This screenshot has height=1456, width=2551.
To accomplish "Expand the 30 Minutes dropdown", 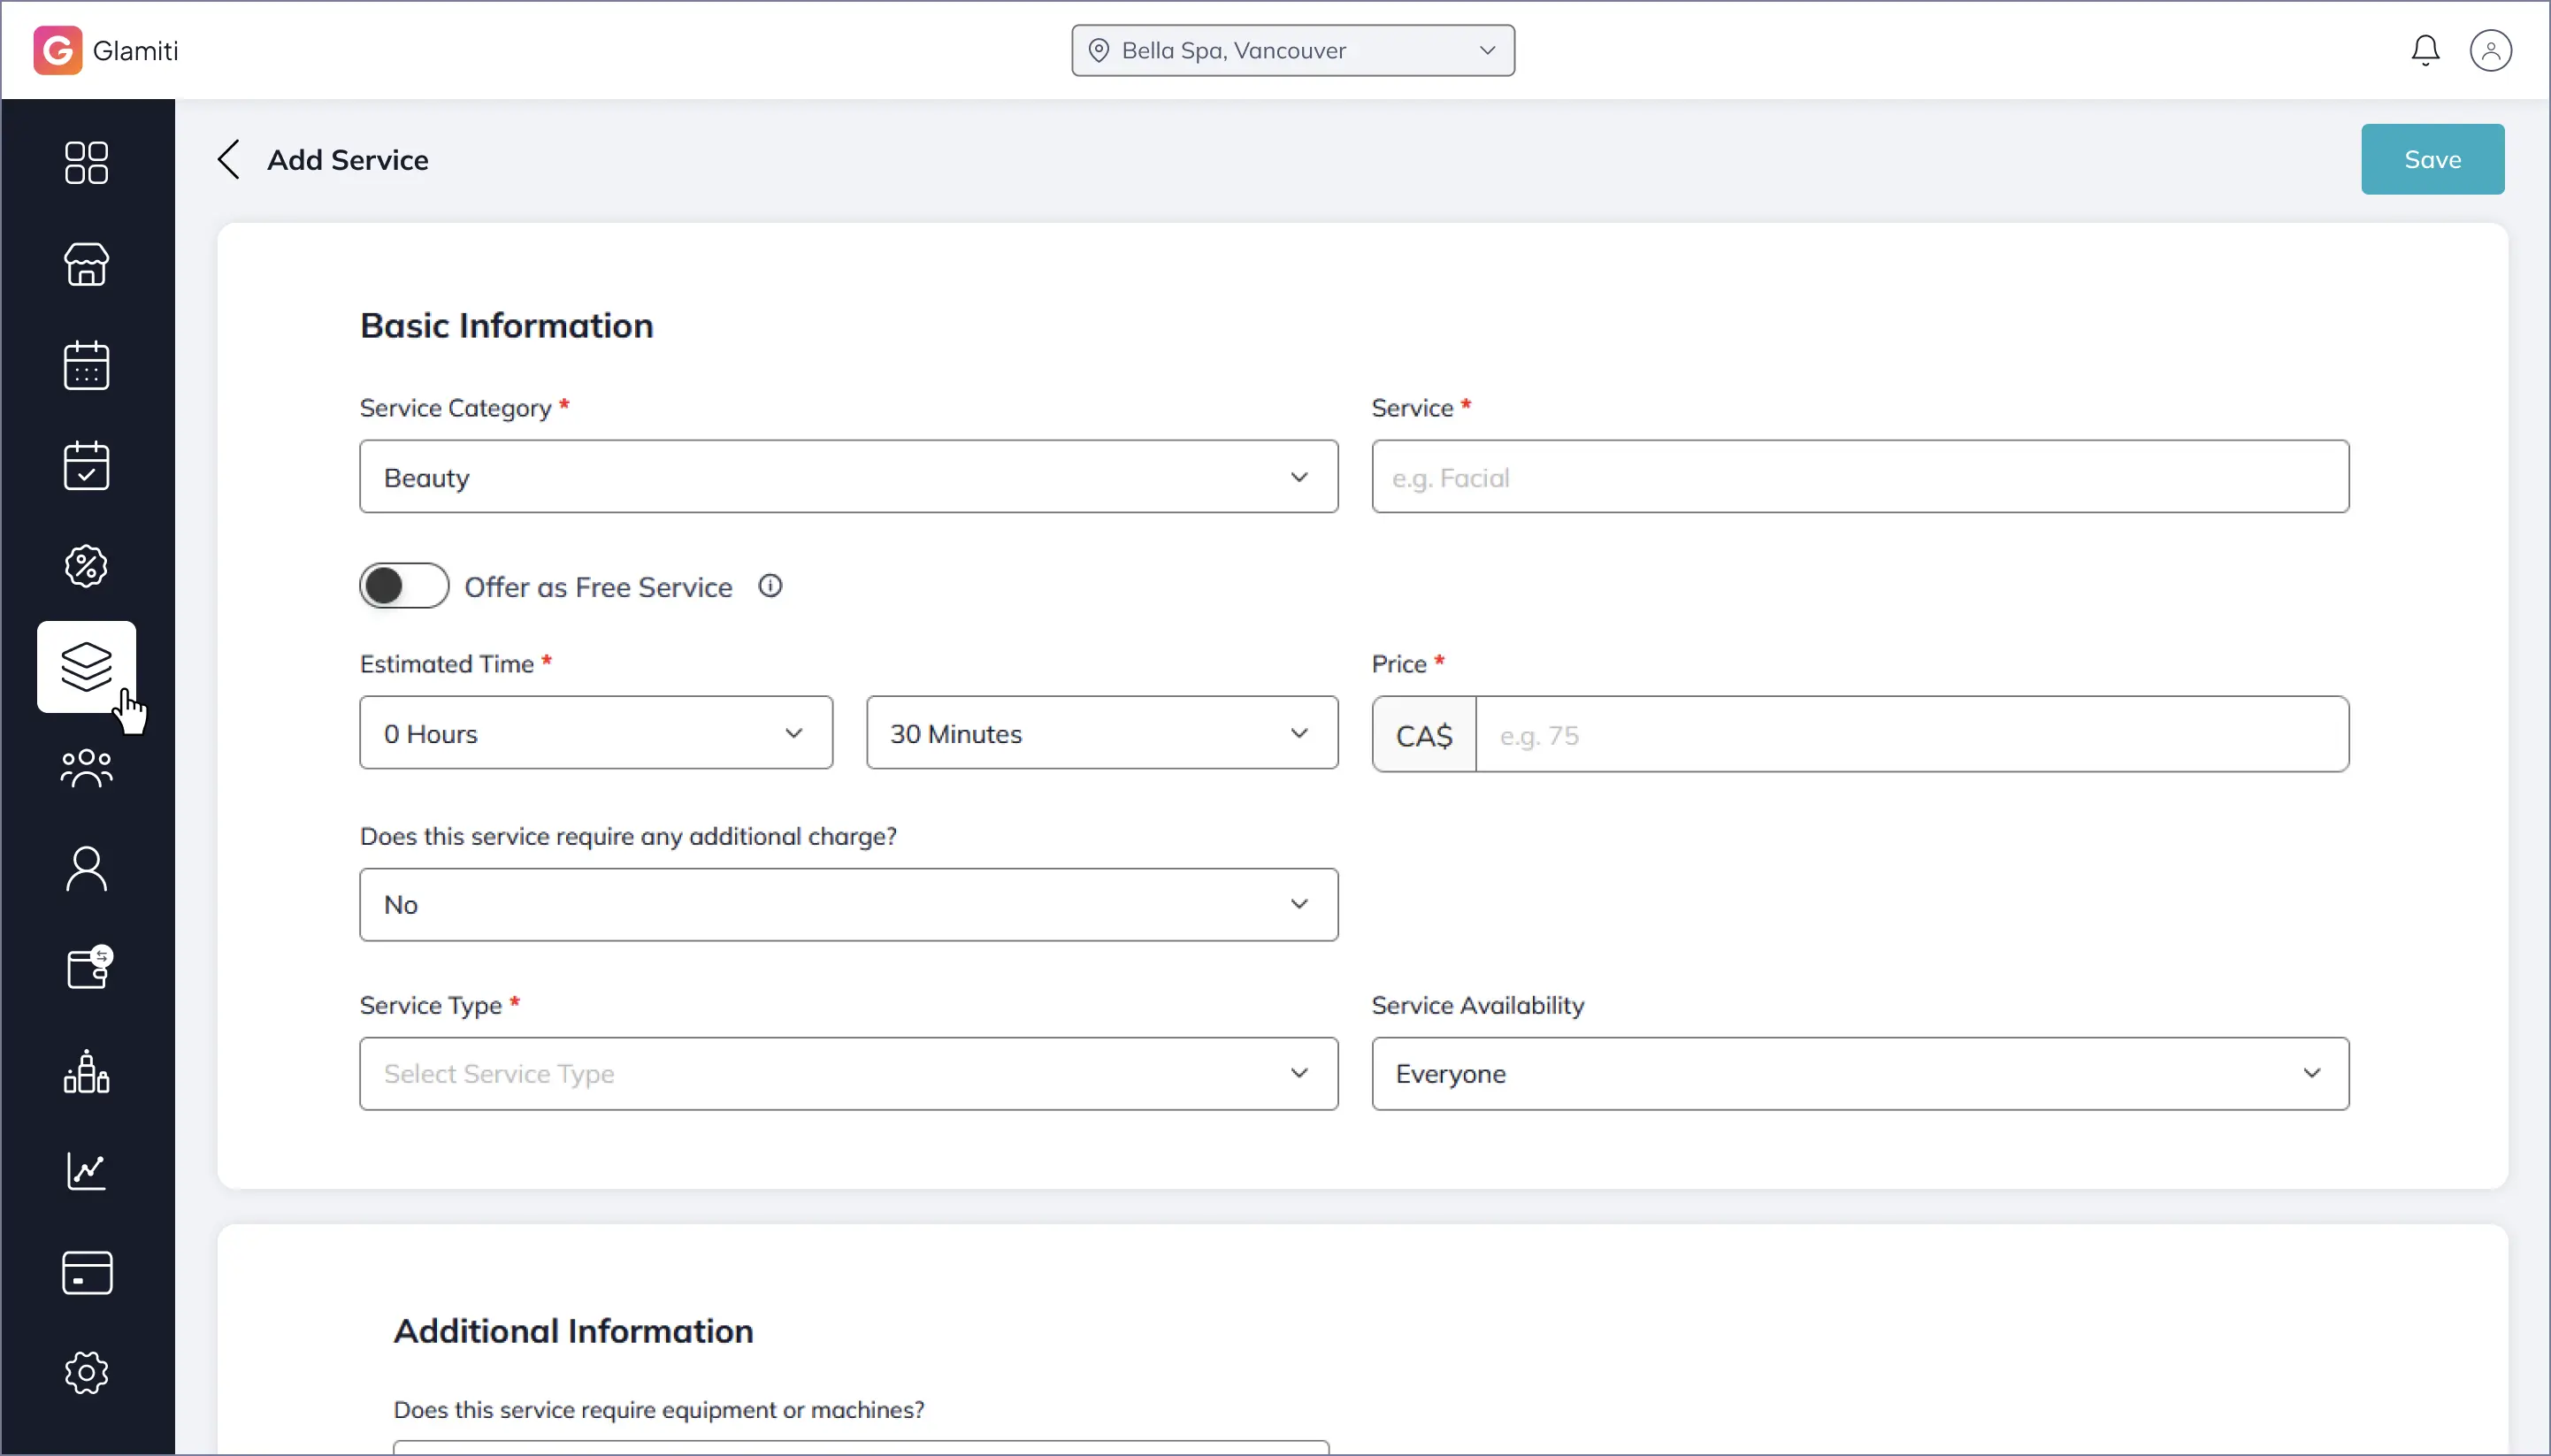I will coord(1101,733).
